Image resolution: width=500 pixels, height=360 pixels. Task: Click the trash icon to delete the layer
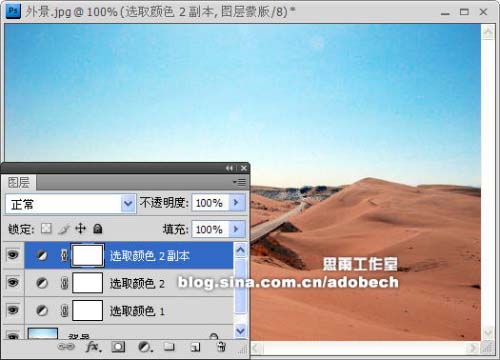(221, 347)
